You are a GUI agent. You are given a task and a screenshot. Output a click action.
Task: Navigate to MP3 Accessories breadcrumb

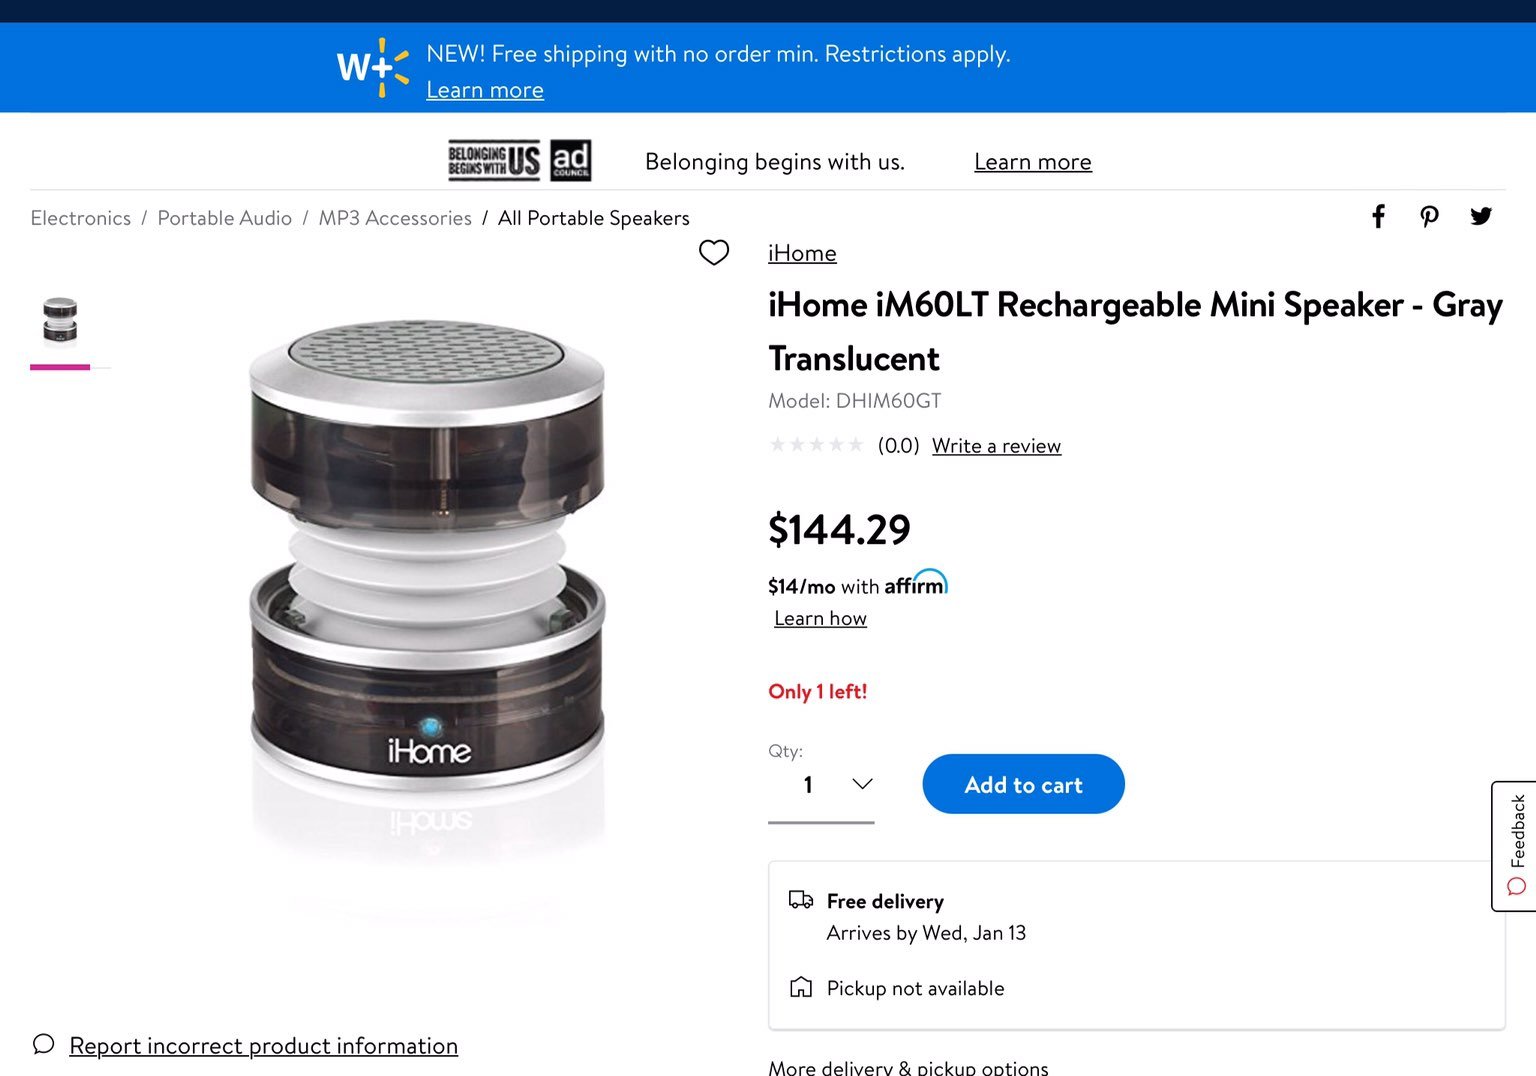point(395,218)
